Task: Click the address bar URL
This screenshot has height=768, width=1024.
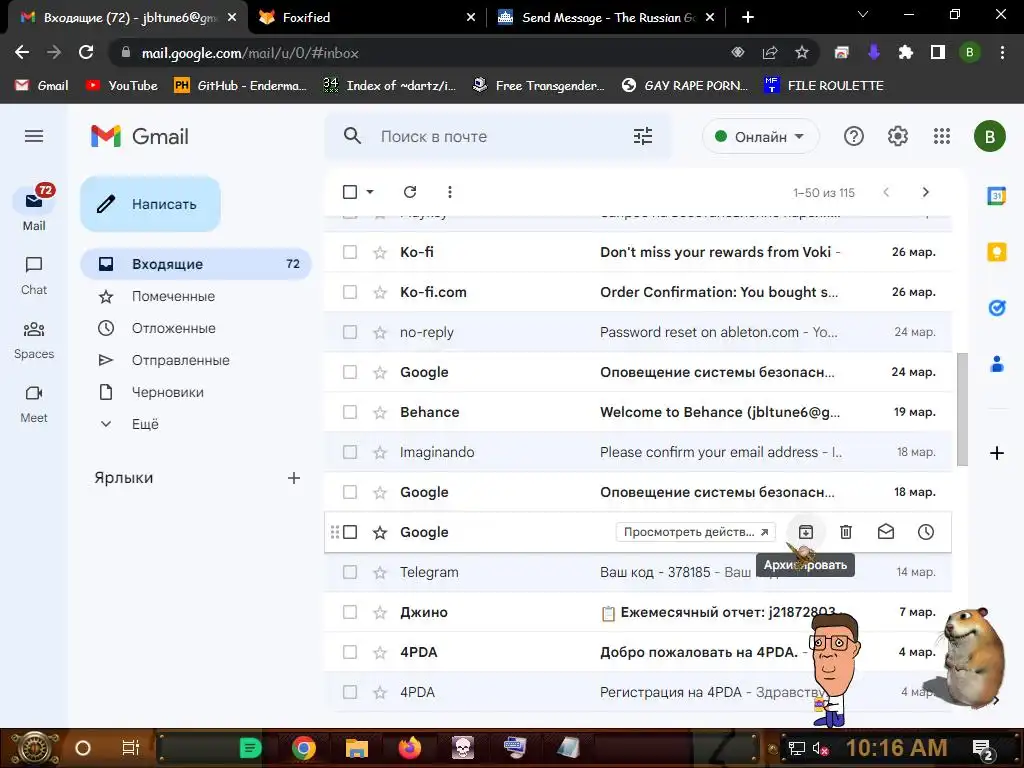Action: (250, 53)
